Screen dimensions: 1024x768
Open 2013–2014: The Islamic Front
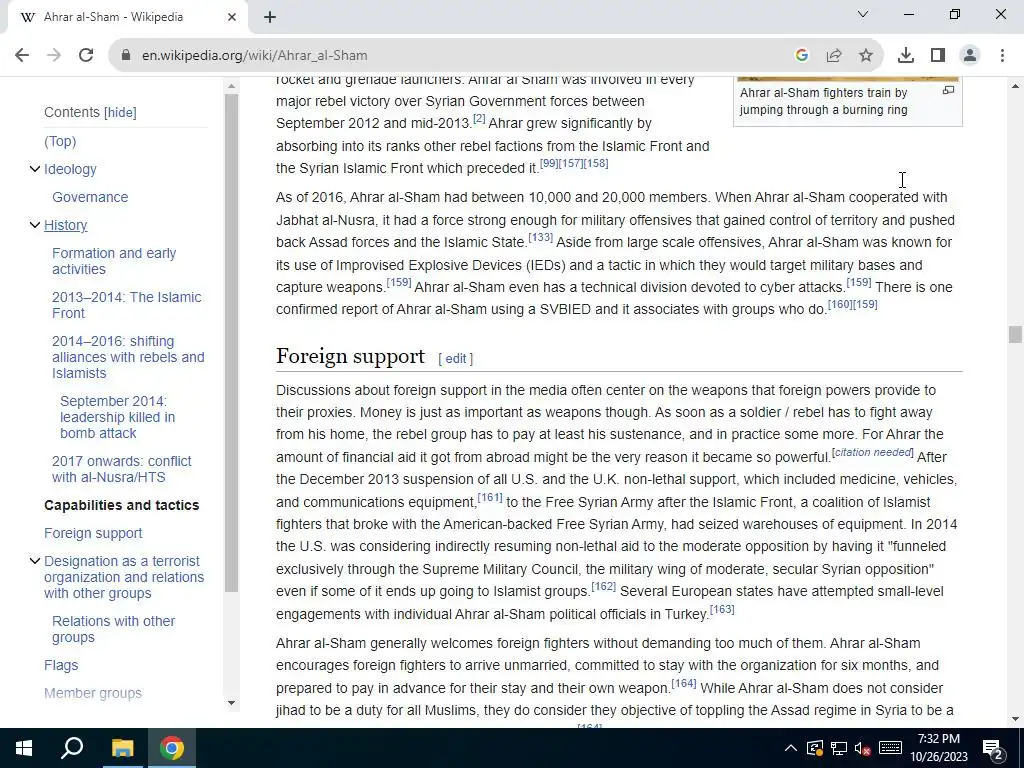point(127,305)
